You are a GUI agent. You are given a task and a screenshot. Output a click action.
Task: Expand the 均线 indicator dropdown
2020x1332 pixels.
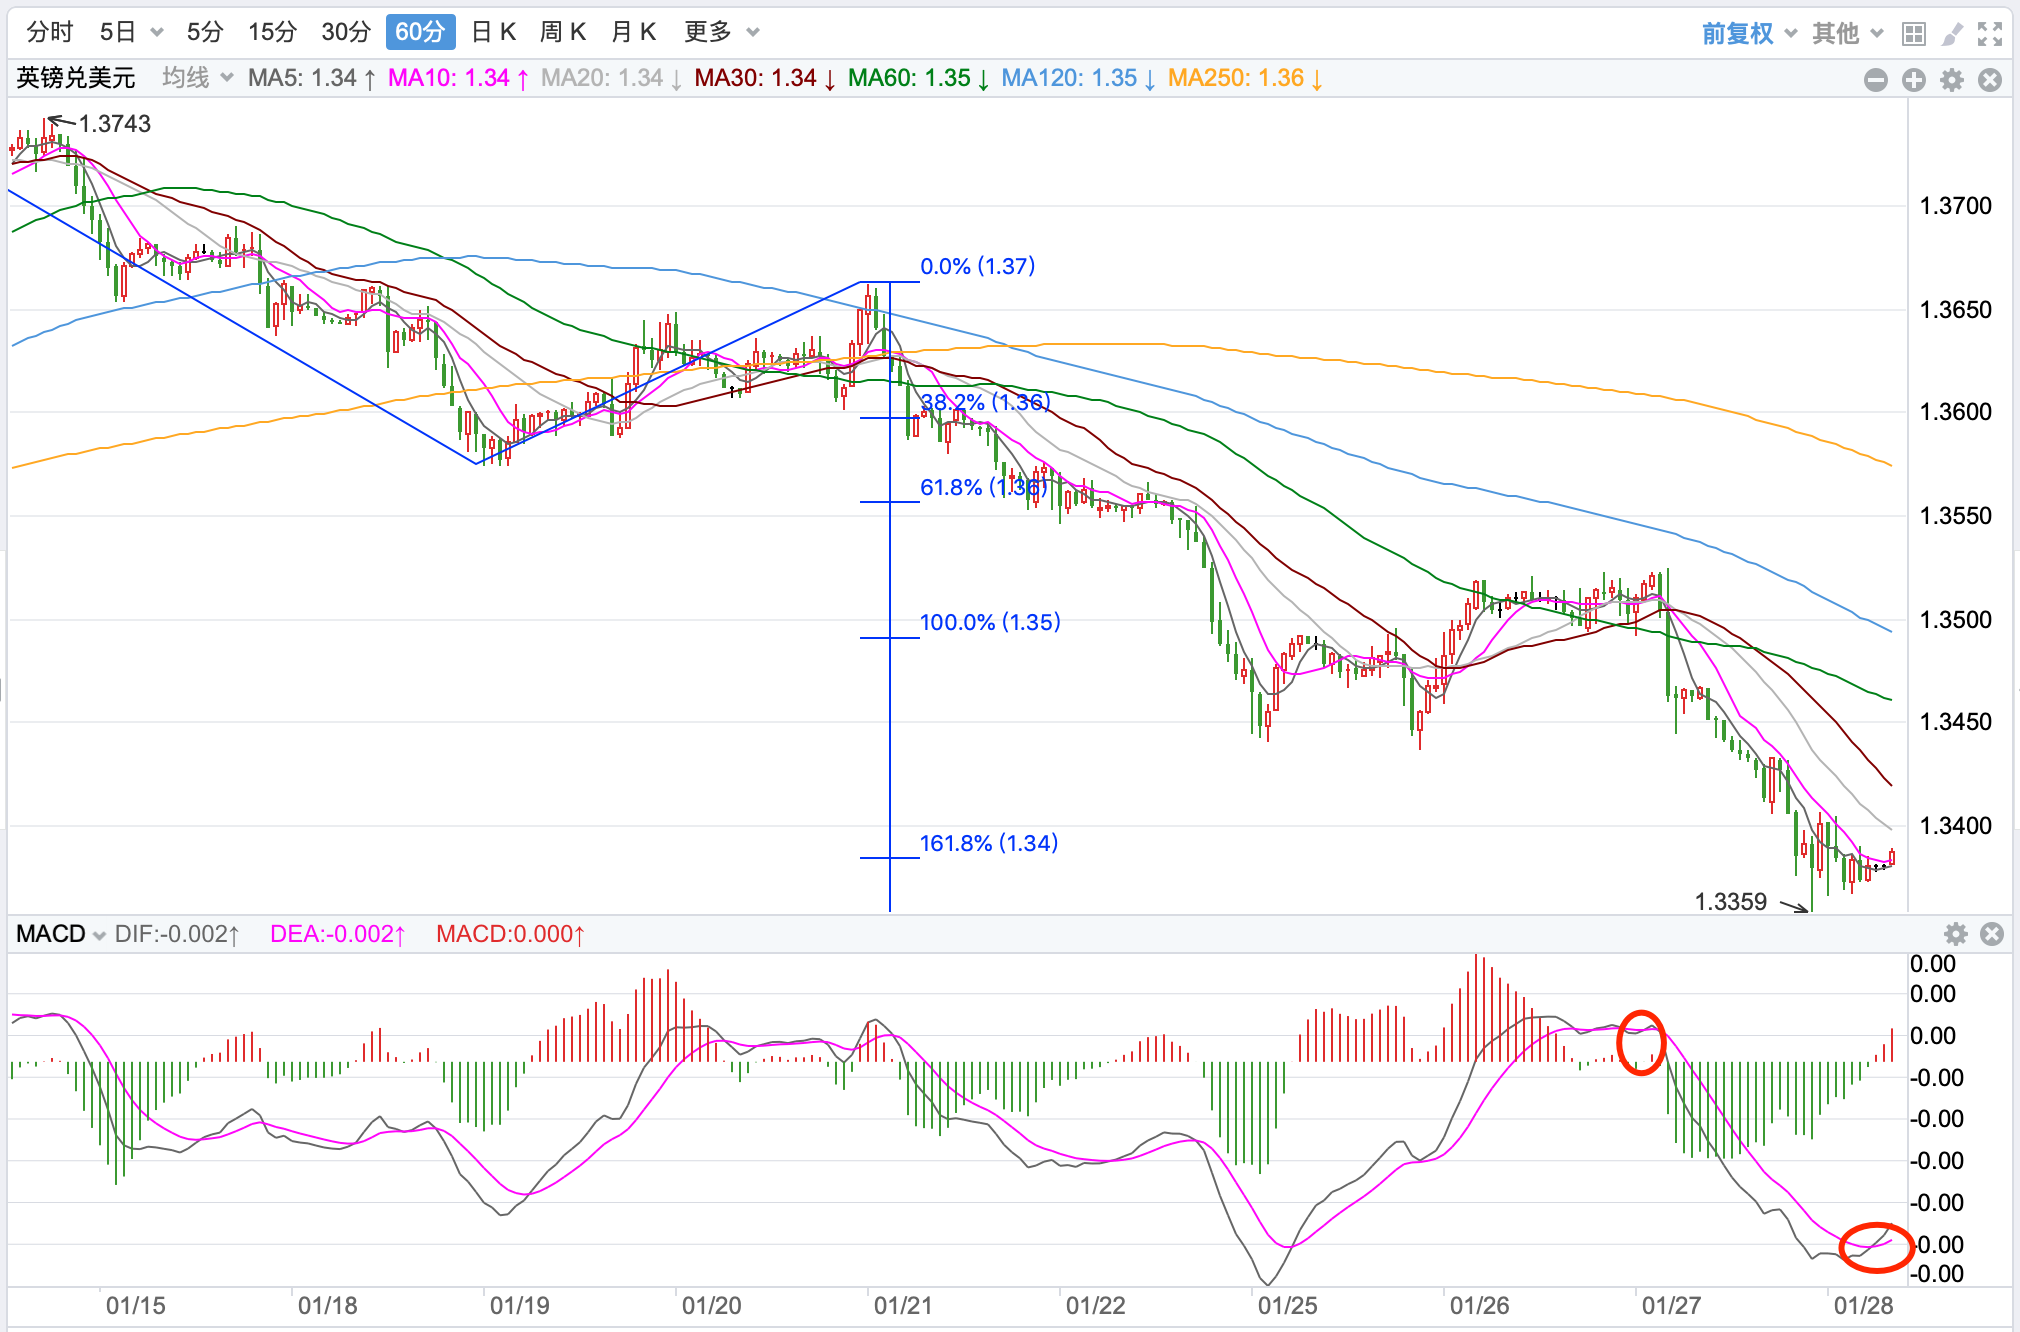coord(197,78)
